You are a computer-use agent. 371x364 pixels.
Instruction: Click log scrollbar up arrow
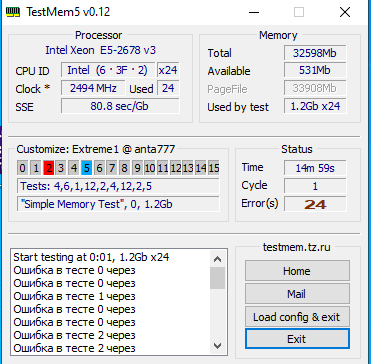coord(217,259)
